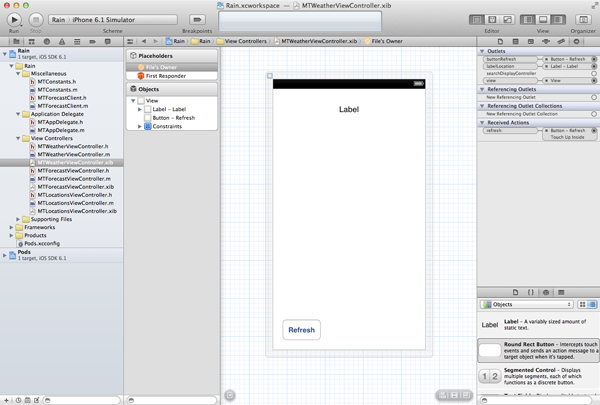
Task: Open the Objects library popup menu
Action: (527, 304)
